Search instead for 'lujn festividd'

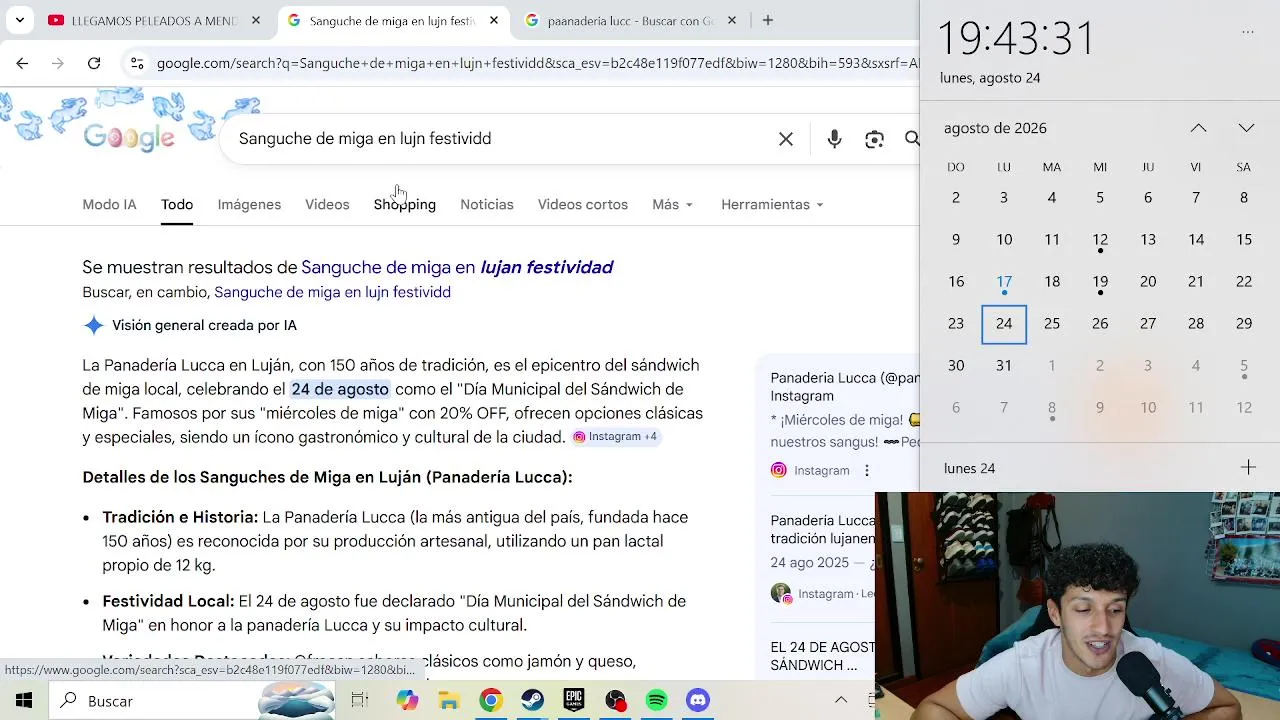[332, 292]
